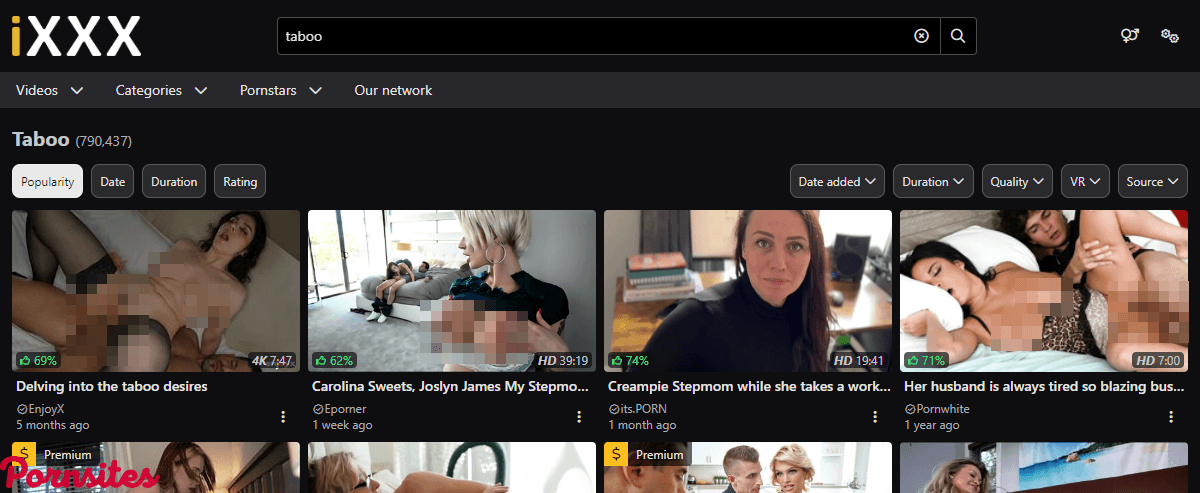Open the Videos navigation menu

(x=50, y=90)
